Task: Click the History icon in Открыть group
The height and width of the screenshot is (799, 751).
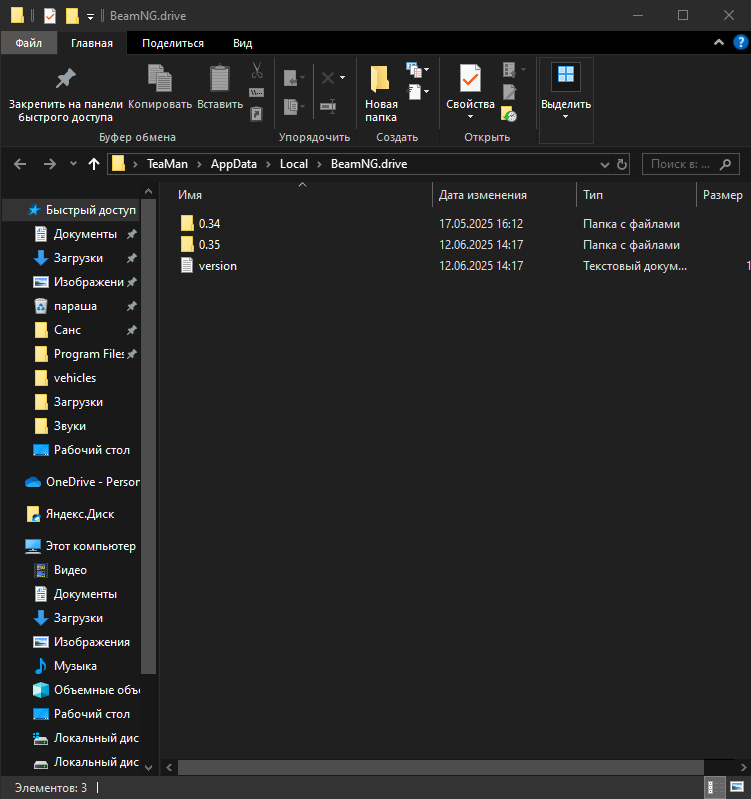Action: click(x=509, y=114)
